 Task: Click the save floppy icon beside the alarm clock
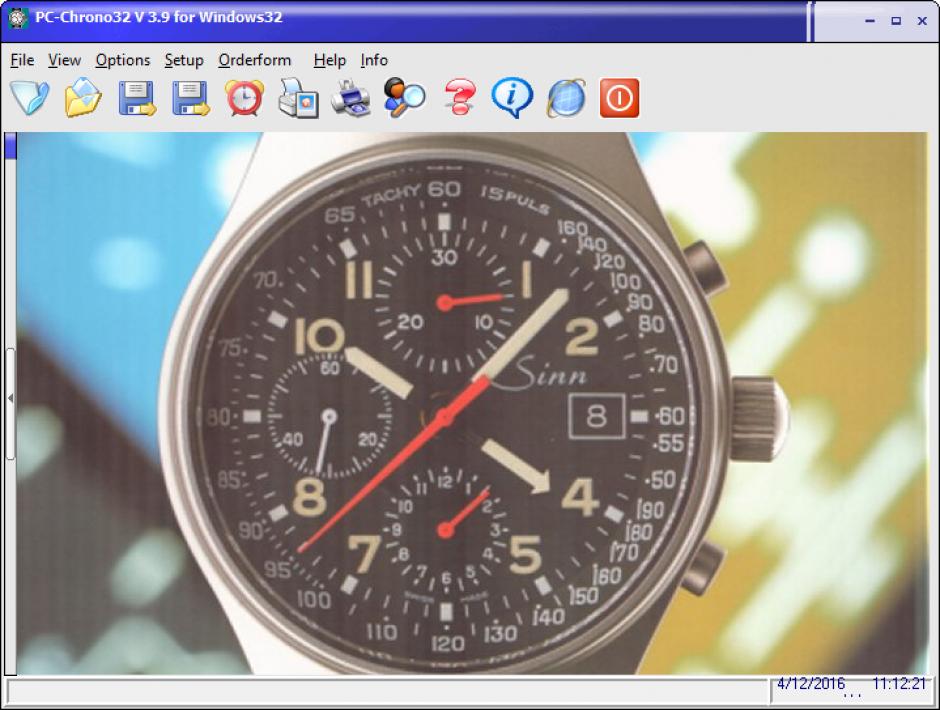[x=191, y=98]
